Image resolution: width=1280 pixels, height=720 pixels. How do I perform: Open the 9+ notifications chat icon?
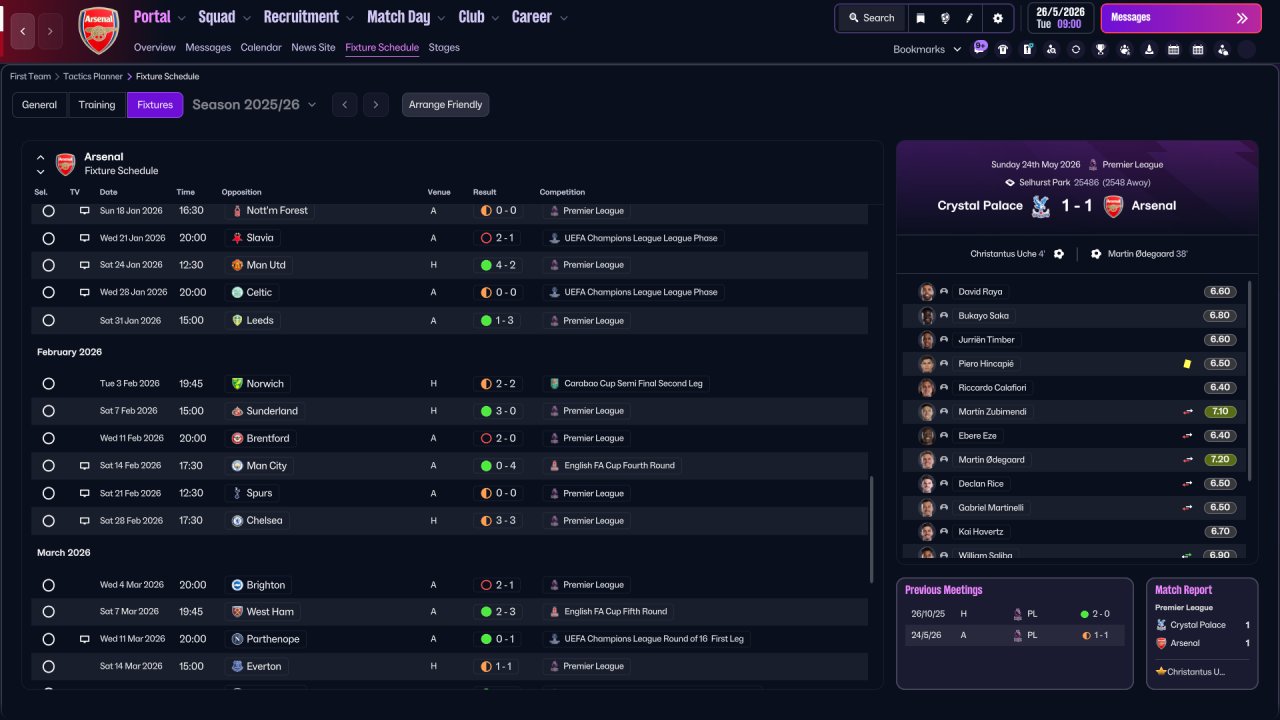pyautogui.click(x=980, y=48)
